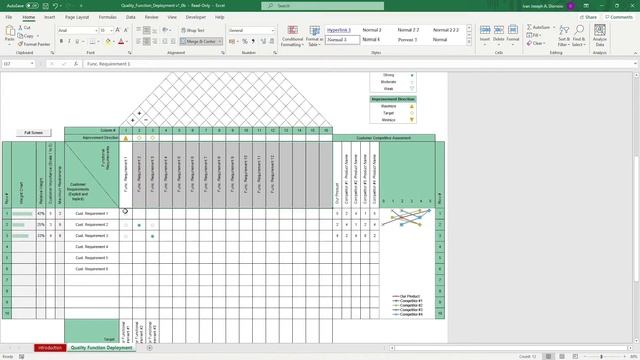Click the Top Align icon
This screenshot has height=360, width=640.
coord(139,30)
